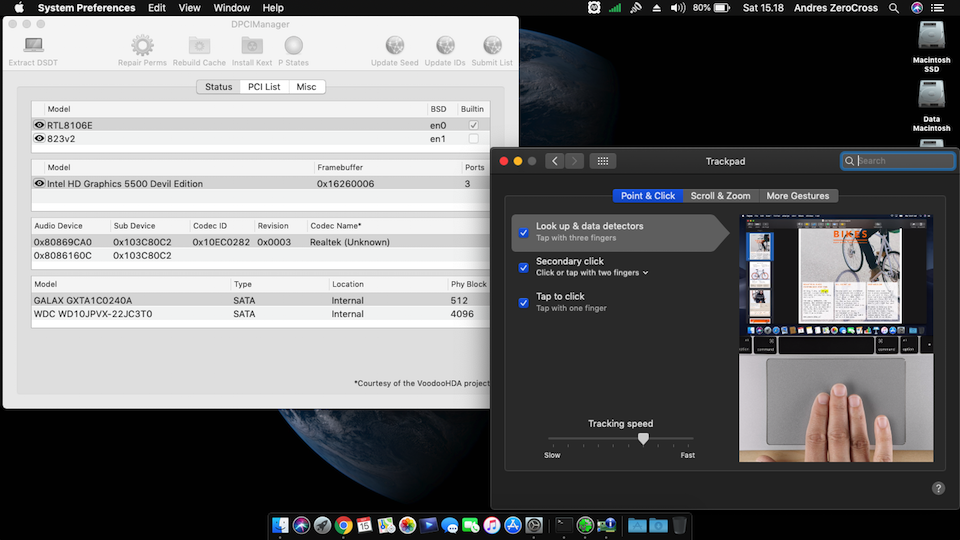The height and width of the screenshot is (540, 960).
Task: Open the Window menu in the menu bar
Action: pos(231,8)
